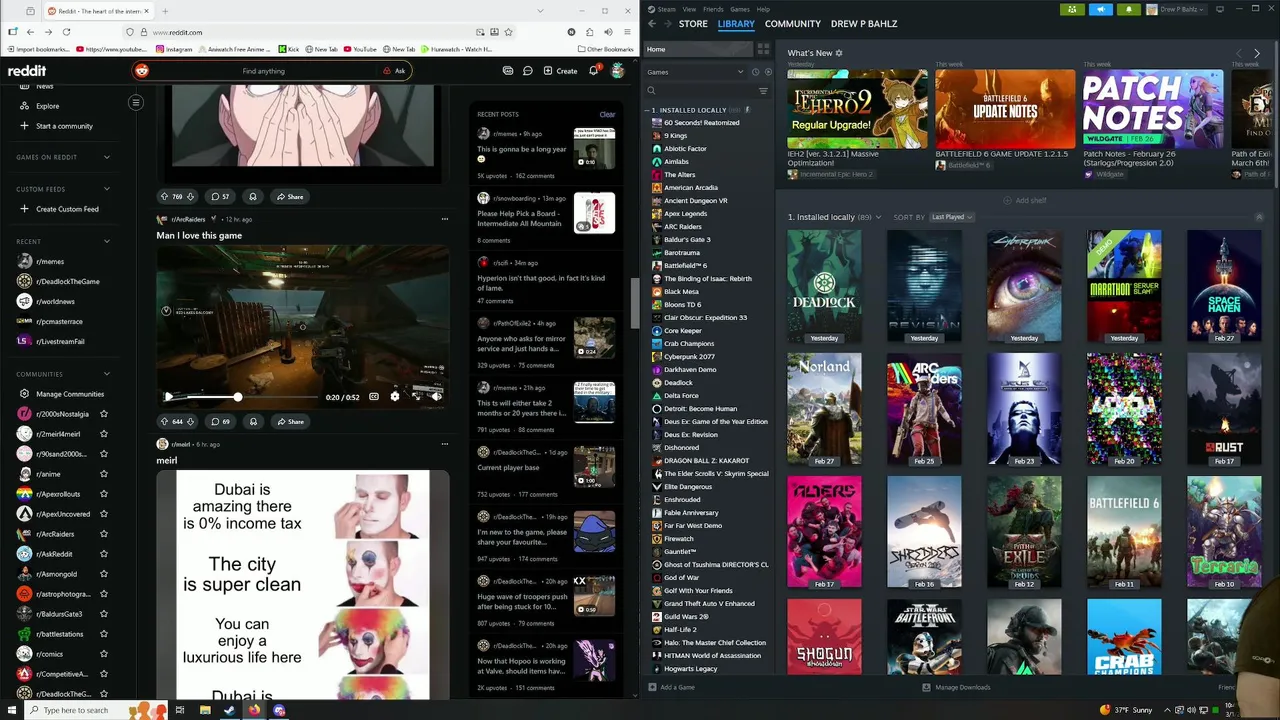
Task: Toggle closed captions on the ArcRaiders video
Action: click(x=374, y=397)
